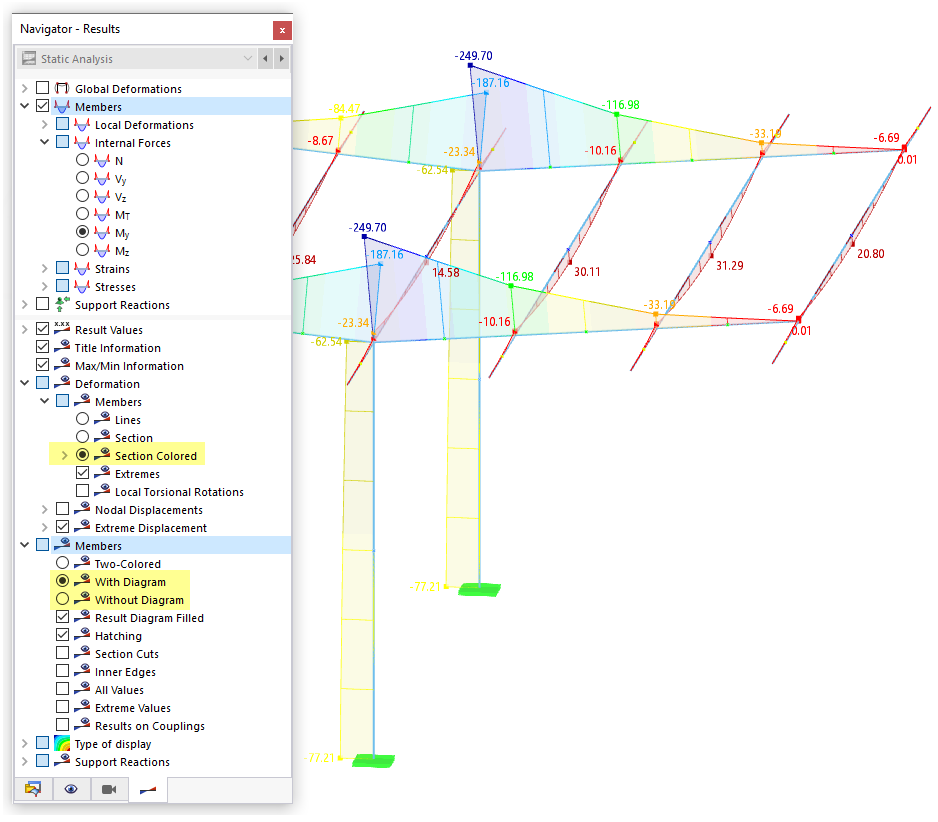Click the Max/Min Information icon

[62, 364]
